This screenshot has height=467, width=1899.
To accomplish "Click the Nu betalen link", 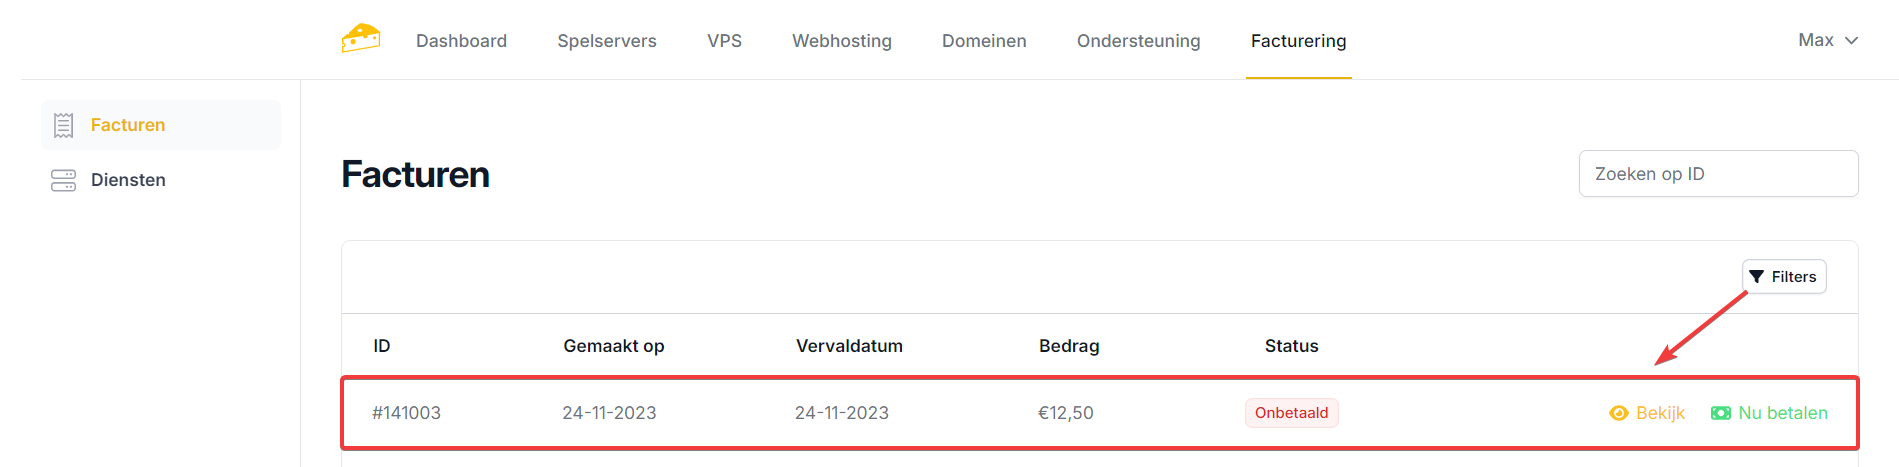I will 1782,413.
